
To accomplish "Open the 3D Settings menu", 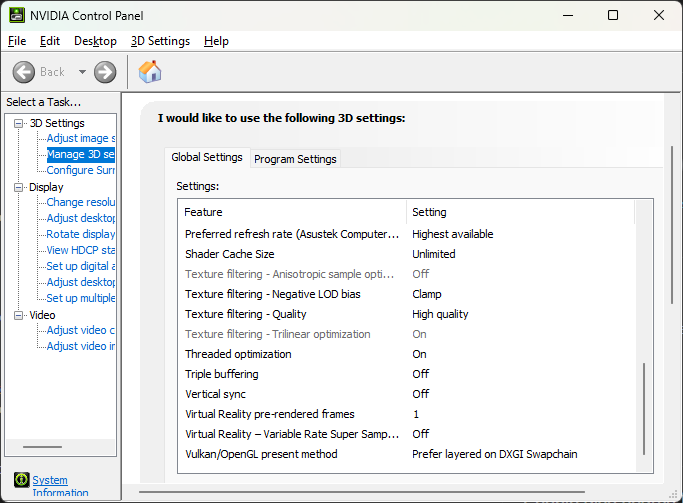I will [x=160, y=41].
